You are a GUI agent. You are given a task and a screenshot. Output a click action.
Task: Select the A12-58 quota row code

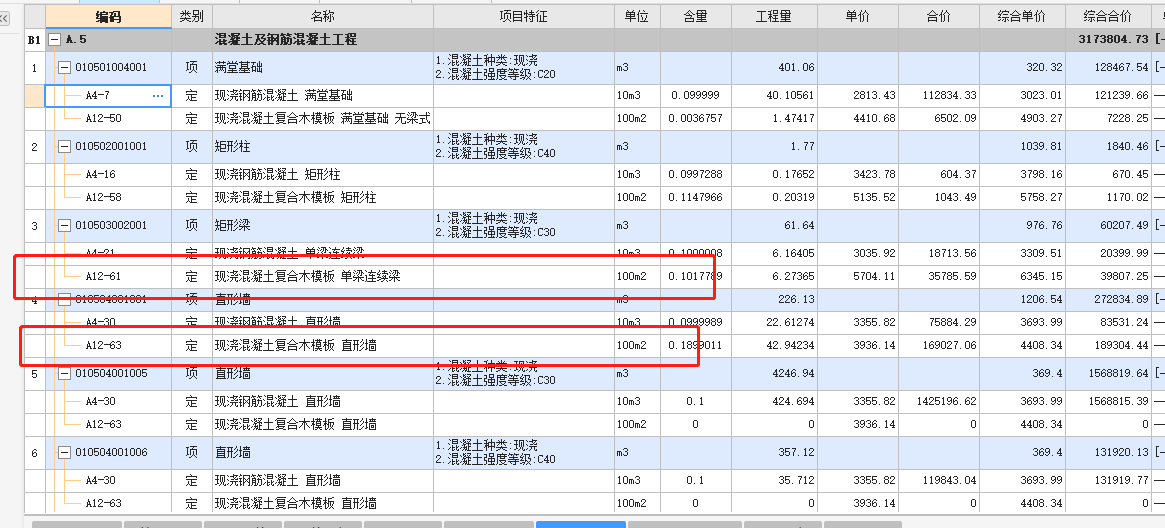click(104, 198)
